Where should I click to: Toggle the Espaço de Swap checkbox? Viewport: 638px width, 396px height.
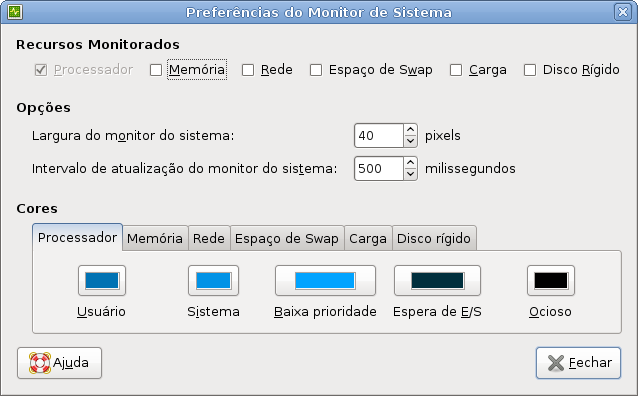(x=316, y=70)
